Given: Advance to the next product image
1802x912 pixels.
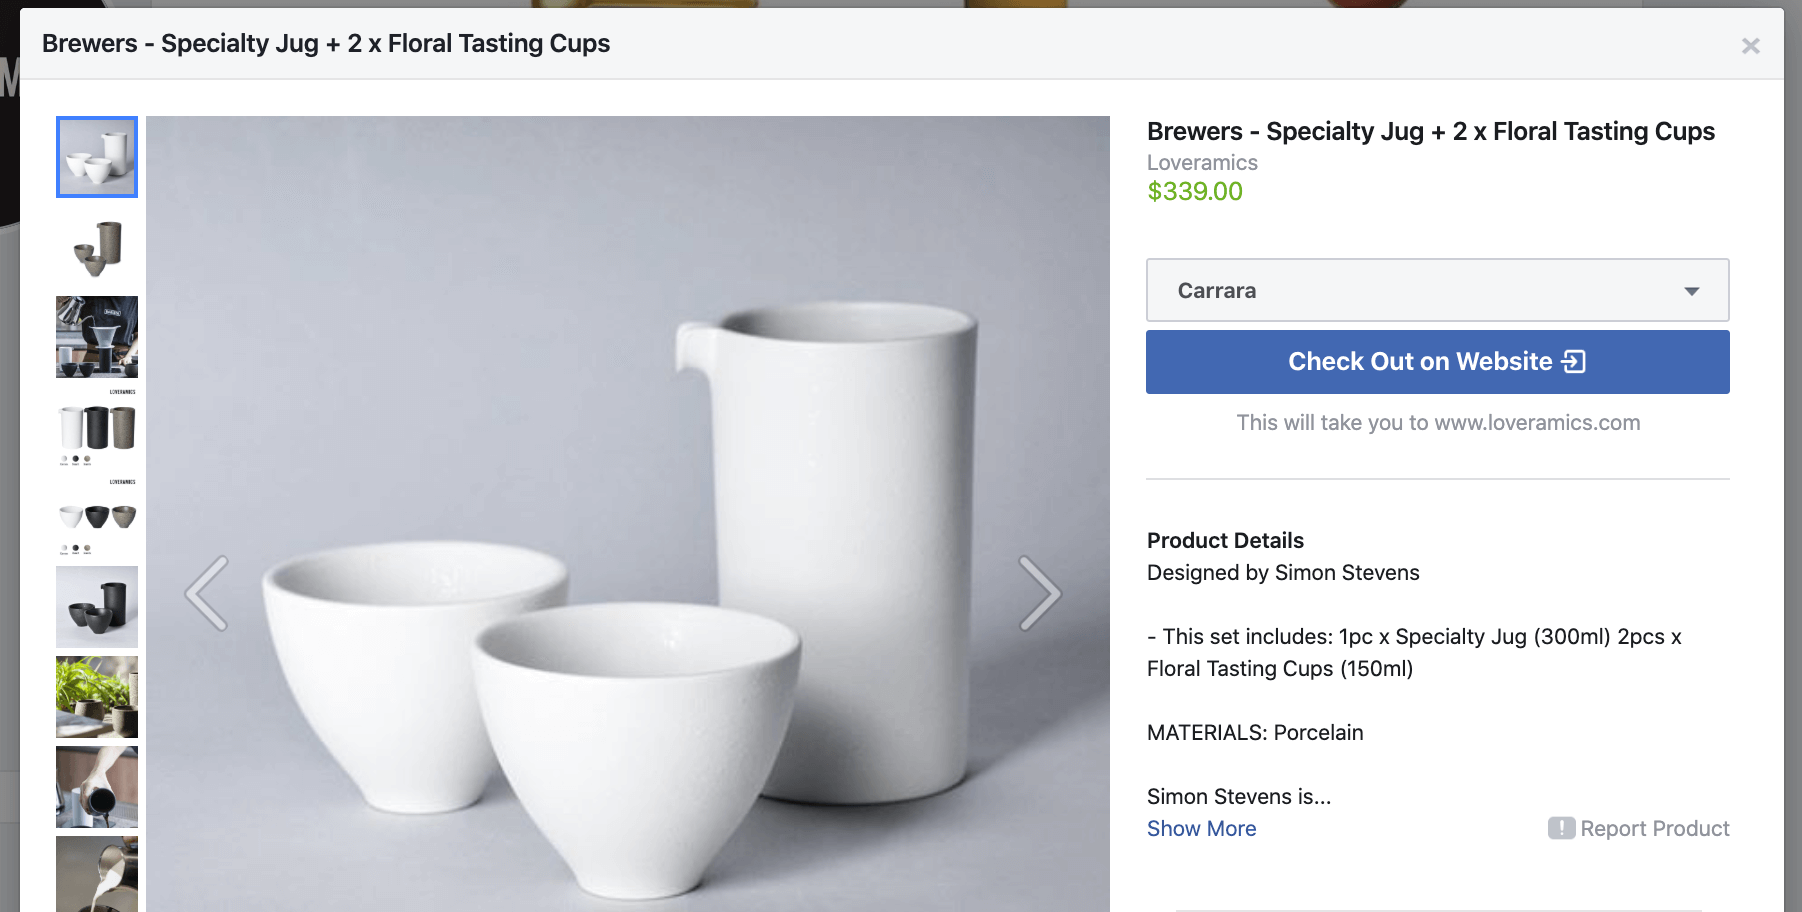Looking at the screenshot, I should tap(1039, 593).
